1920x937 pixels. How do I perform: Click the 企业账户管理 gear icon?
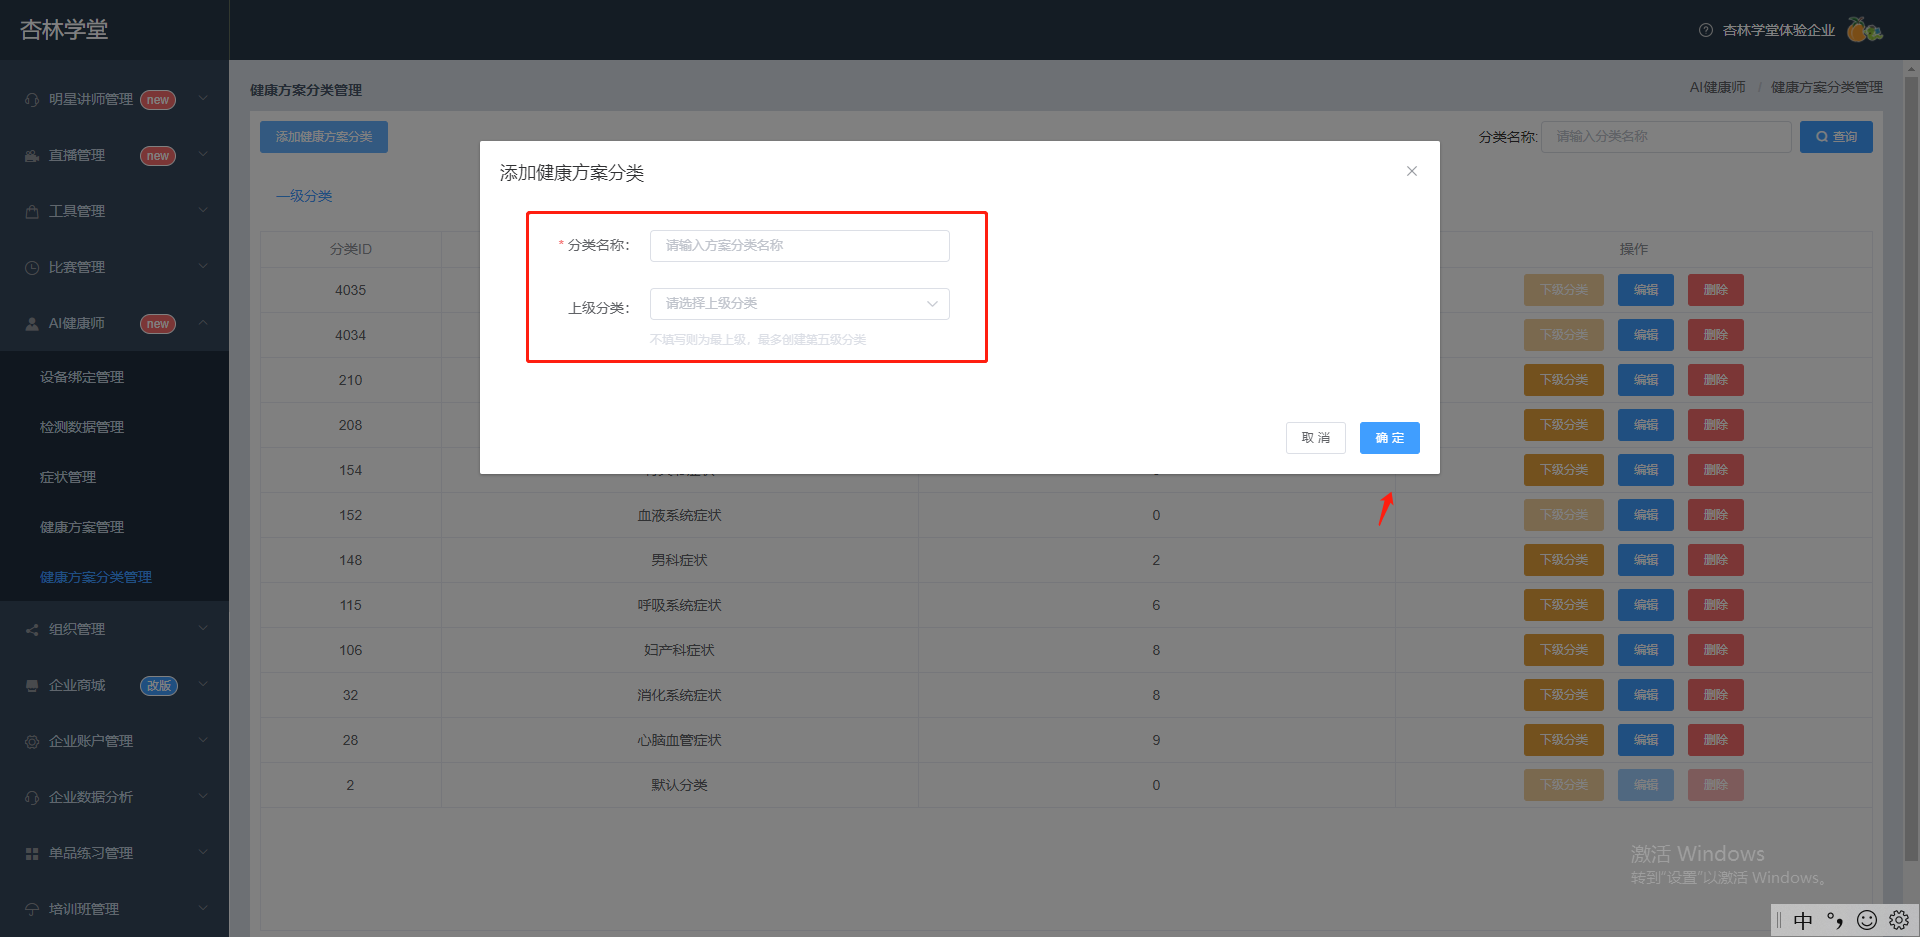(x=32, y=742)
